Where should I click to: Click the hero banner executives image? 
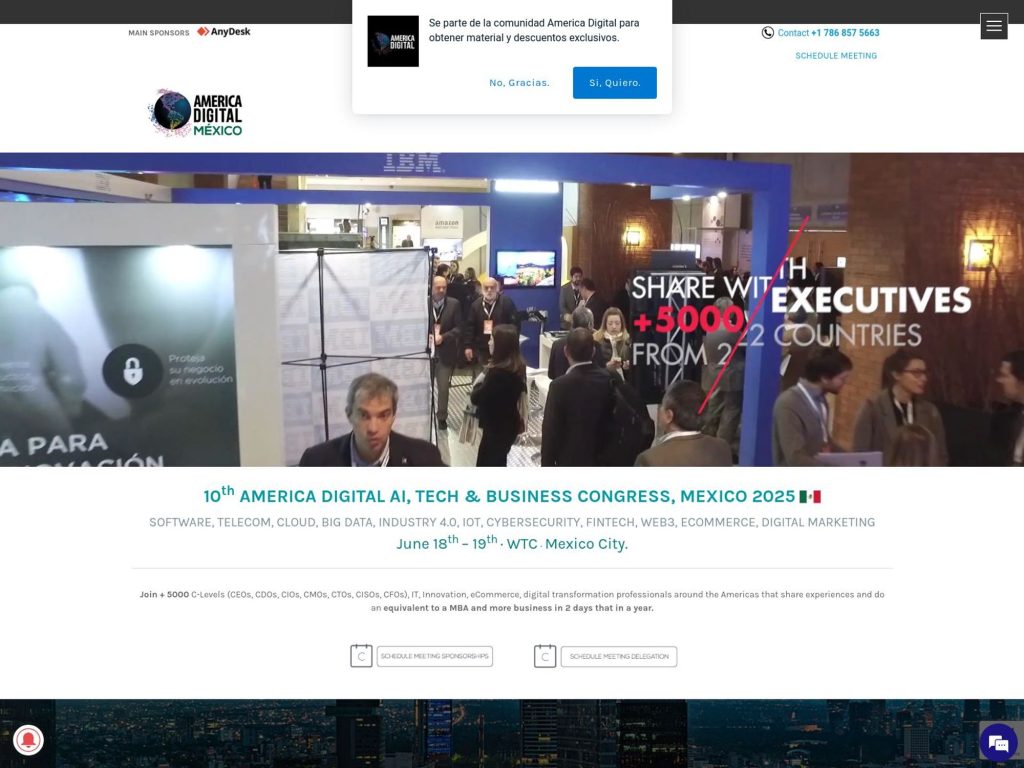point(512,310)
